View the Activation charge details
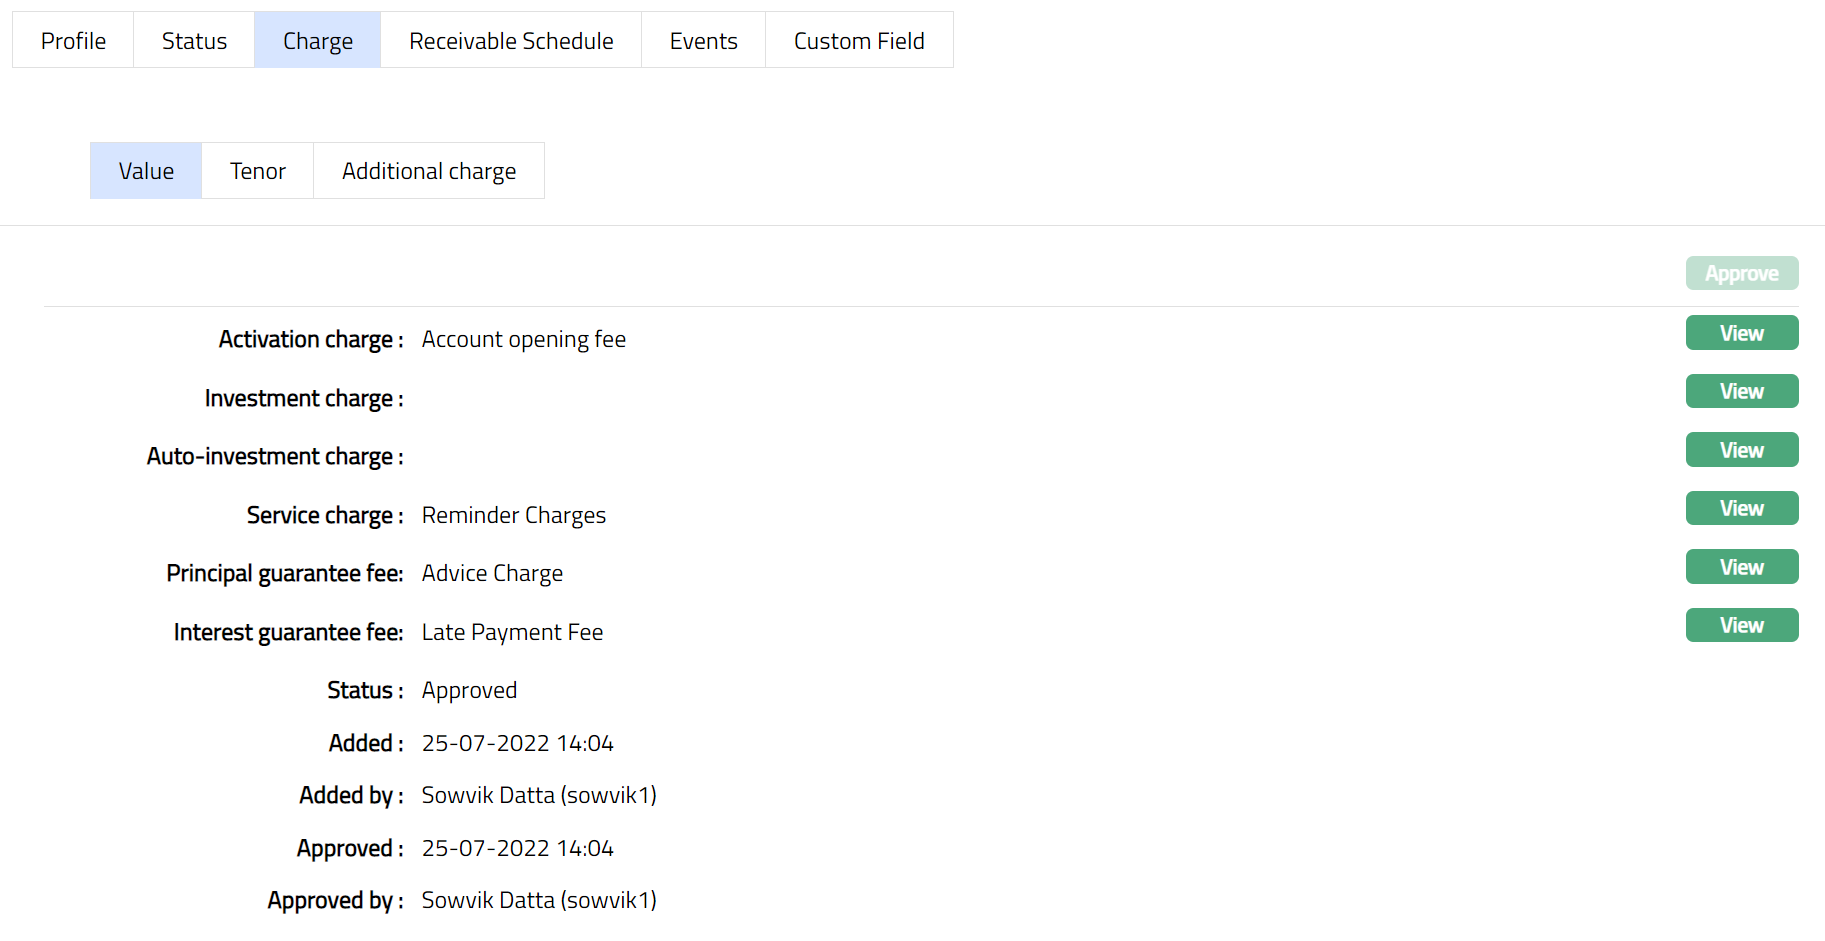Viewport: 1825px width, 941px height. pos(1741,333)
